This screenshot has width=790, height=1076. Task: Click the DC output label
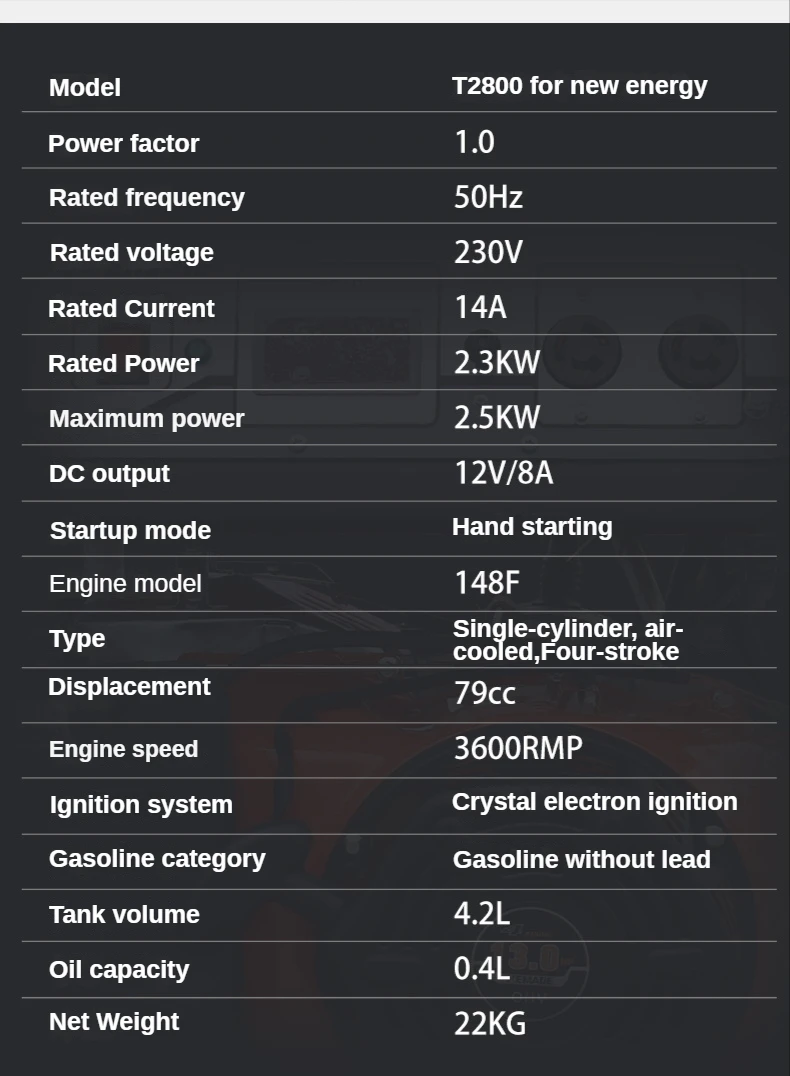coord(109,474)
